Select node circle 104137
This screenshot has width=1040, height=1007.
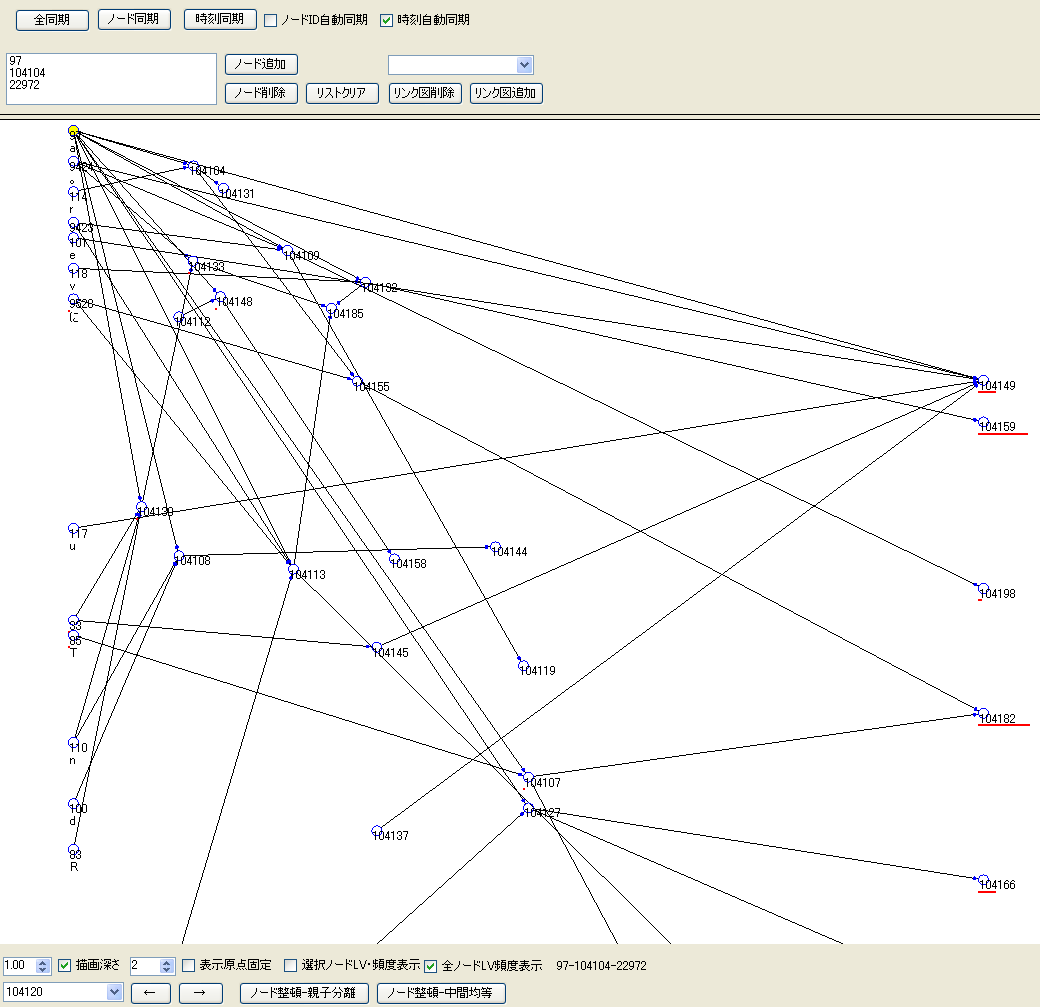coord(377,830)
